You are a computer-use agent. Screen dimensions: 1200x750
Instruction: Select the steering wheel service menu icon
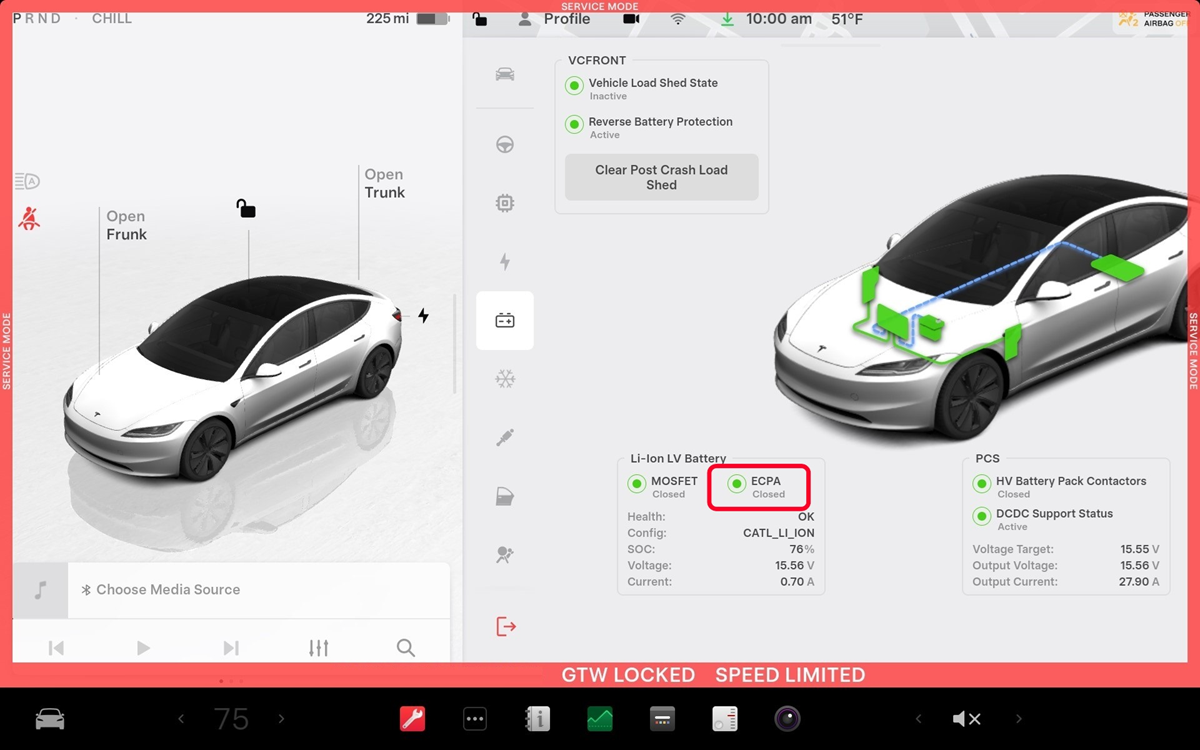(505, 145)
